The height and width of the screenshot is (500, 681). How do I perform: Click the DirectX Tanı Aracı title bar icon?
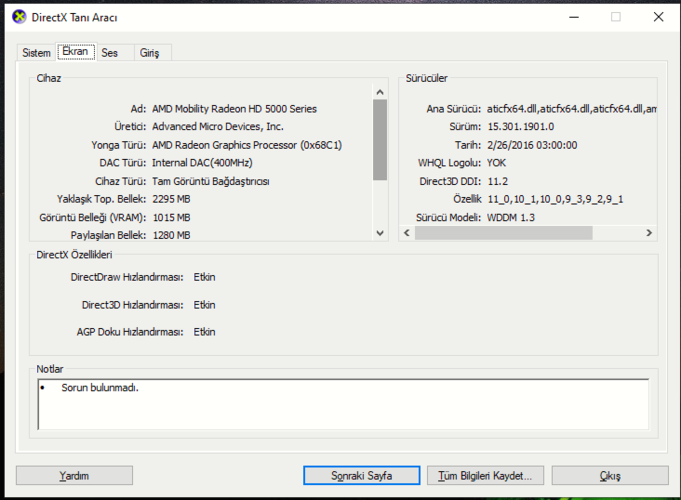coord(19,17)
